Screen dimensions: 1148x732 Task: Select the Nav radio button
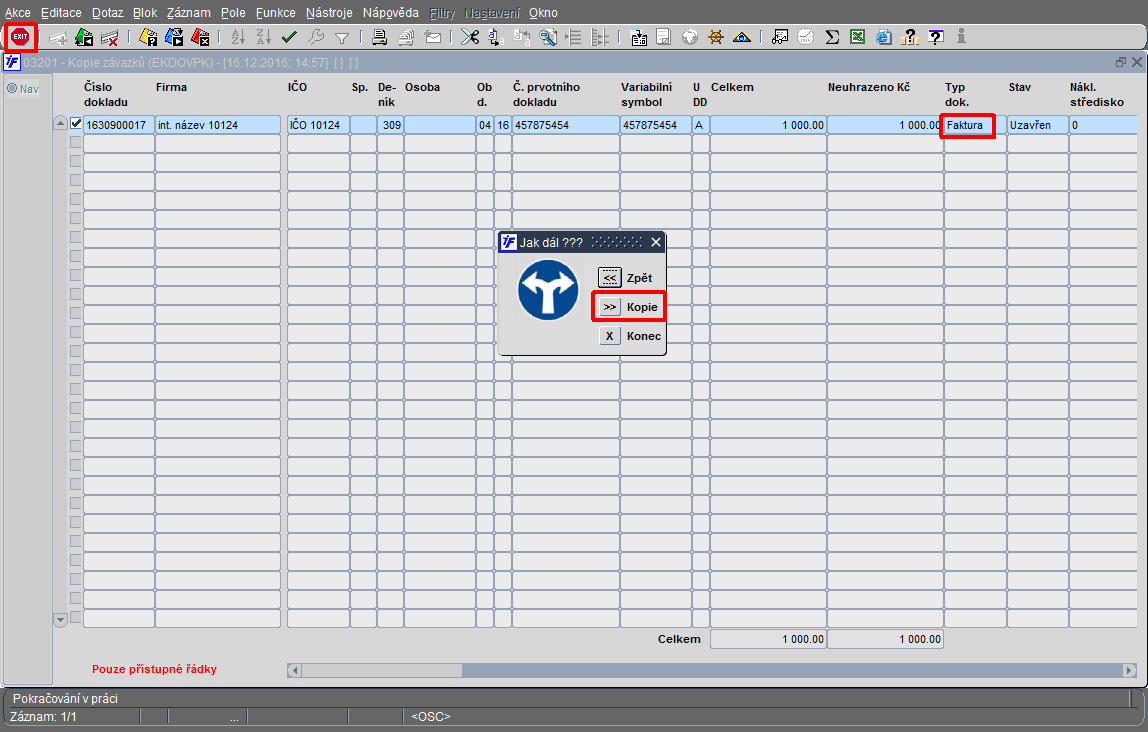(12, 89)
